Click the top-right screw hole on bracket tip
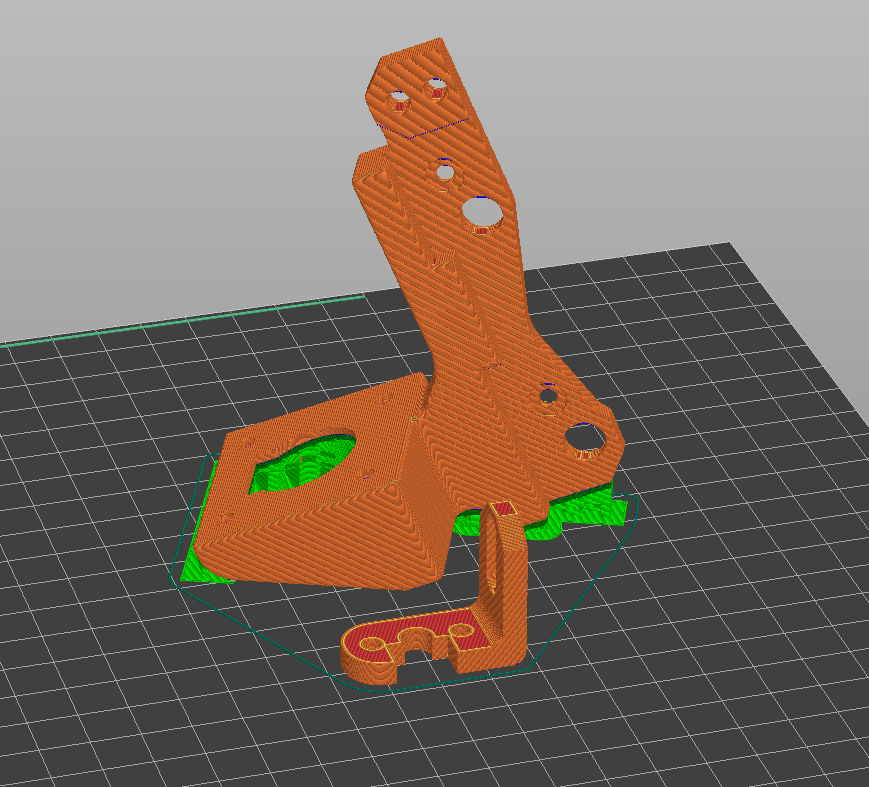This screenshot has height=787, width=869. pos(436,89)
